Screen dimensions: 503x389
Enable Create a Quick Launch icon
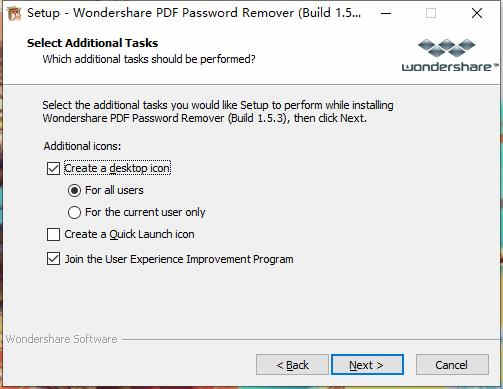[53, 234]
